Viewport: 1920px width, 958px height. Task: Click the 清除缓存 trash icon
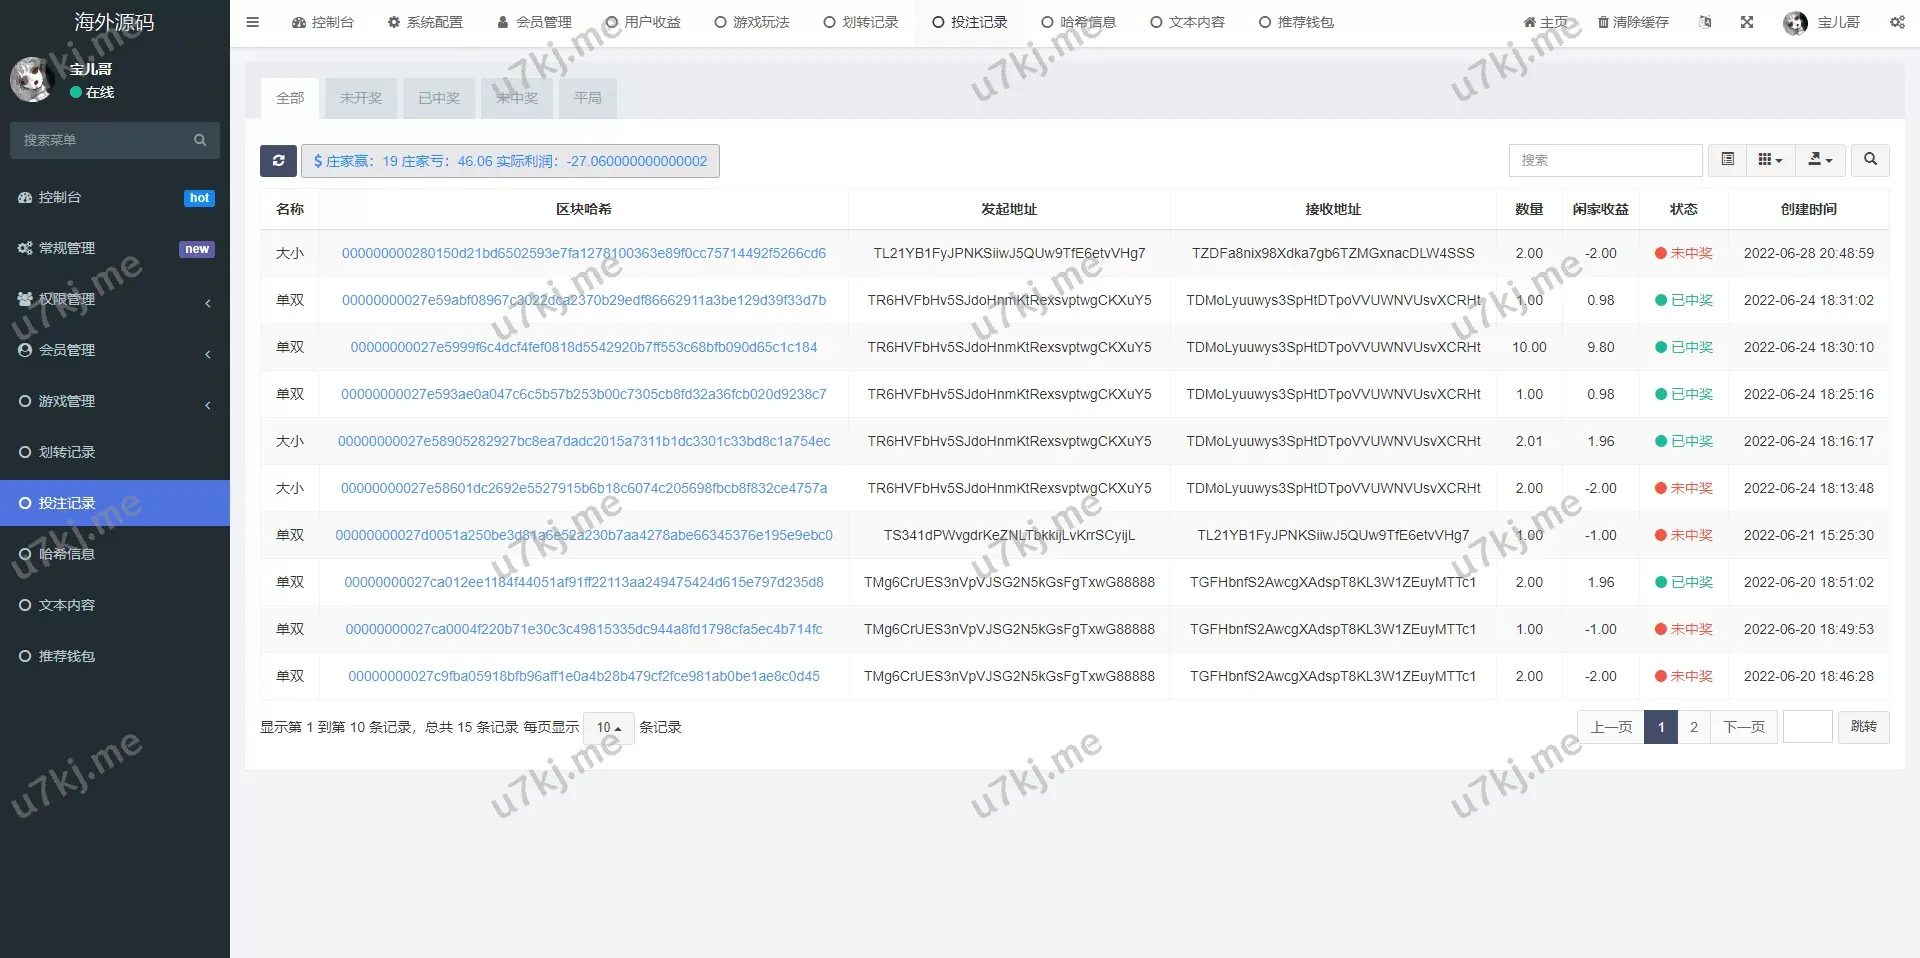[1603, 22]
